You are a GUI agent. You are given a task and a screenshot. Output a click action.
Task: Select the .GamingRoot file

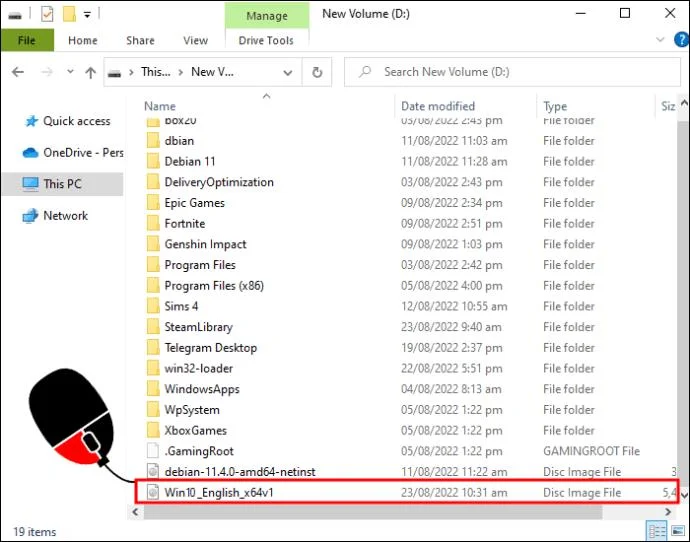point(199,451)
